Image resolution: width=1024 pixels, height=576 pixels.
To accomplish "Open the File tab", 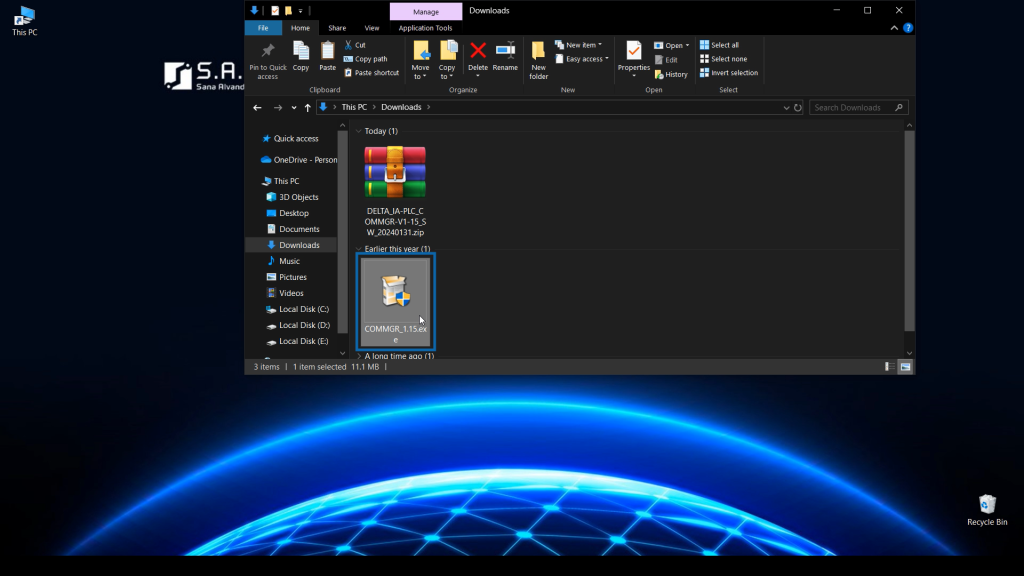I will pyautogui.click(x=263, y=28).
